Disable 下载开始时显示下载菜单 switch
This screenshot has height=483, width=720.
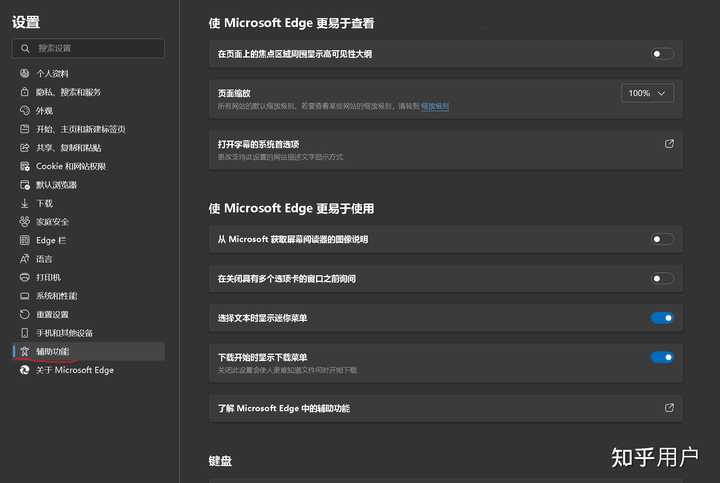coord(662,357)
